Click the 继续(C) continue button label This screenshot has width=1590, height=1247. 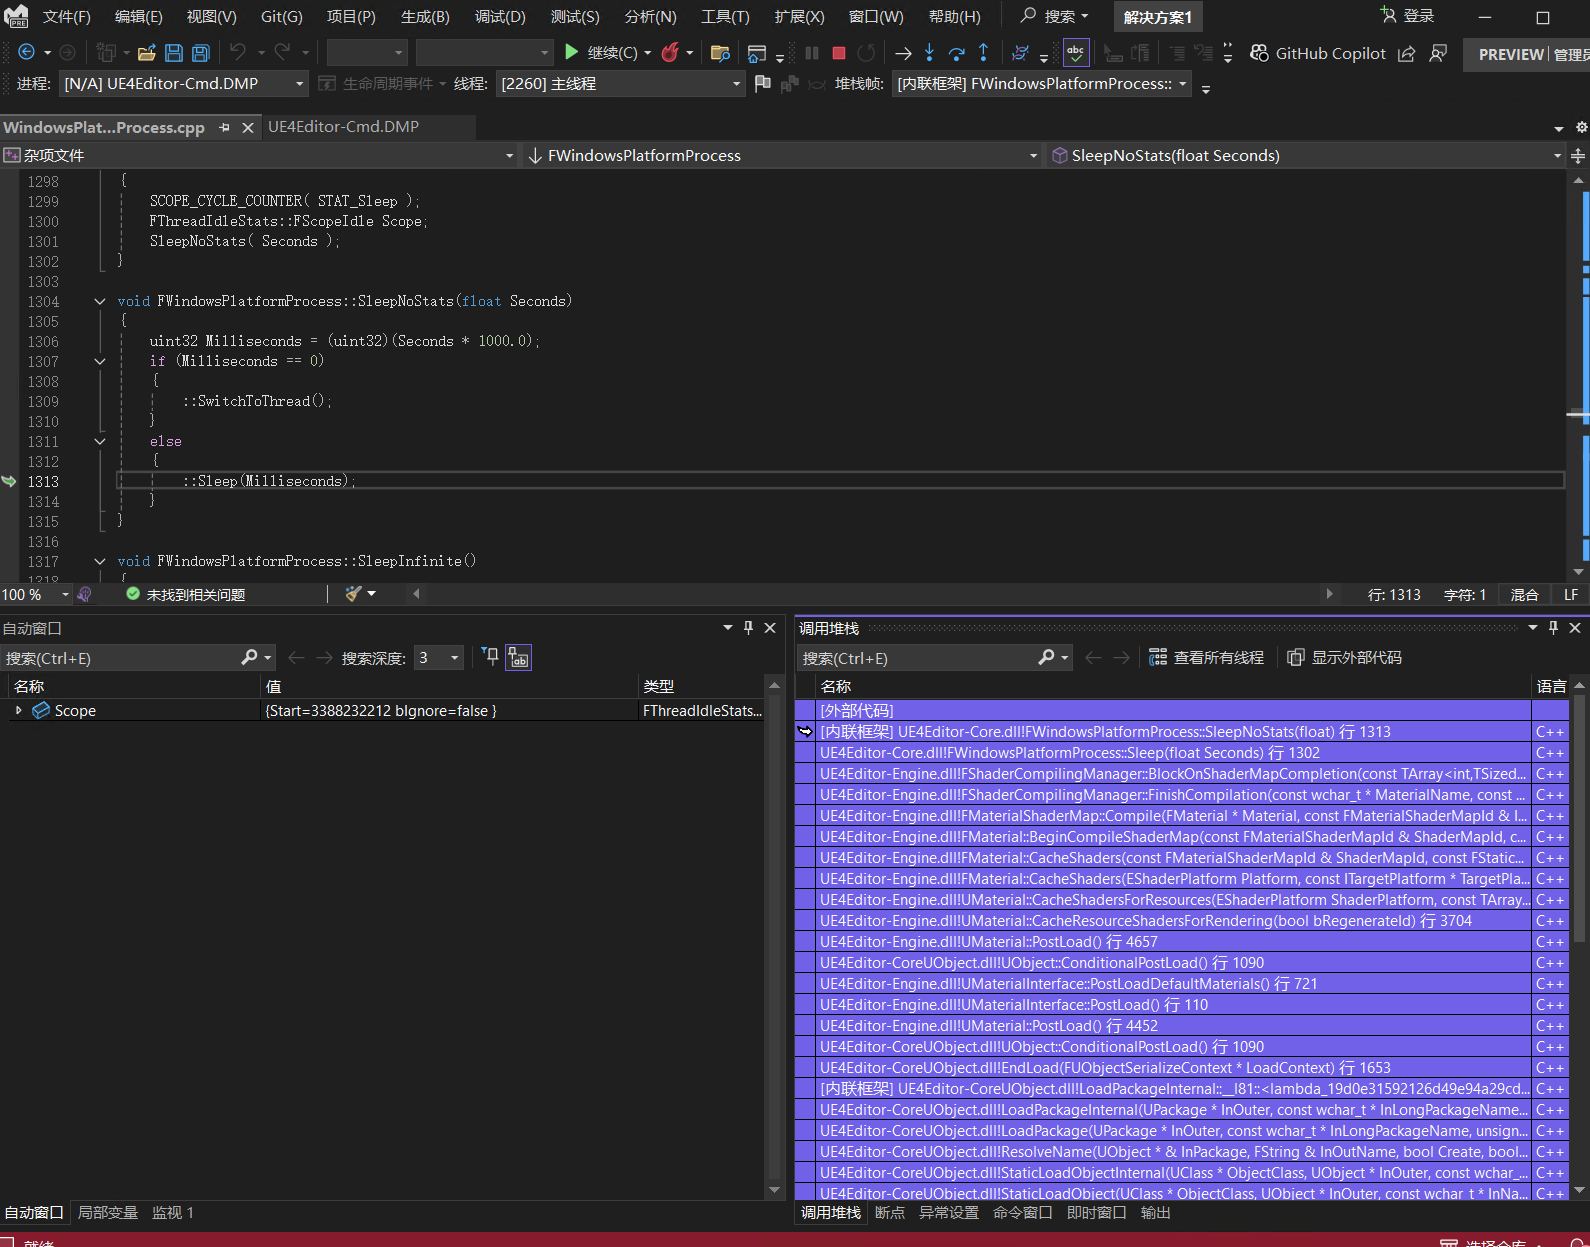612,53
